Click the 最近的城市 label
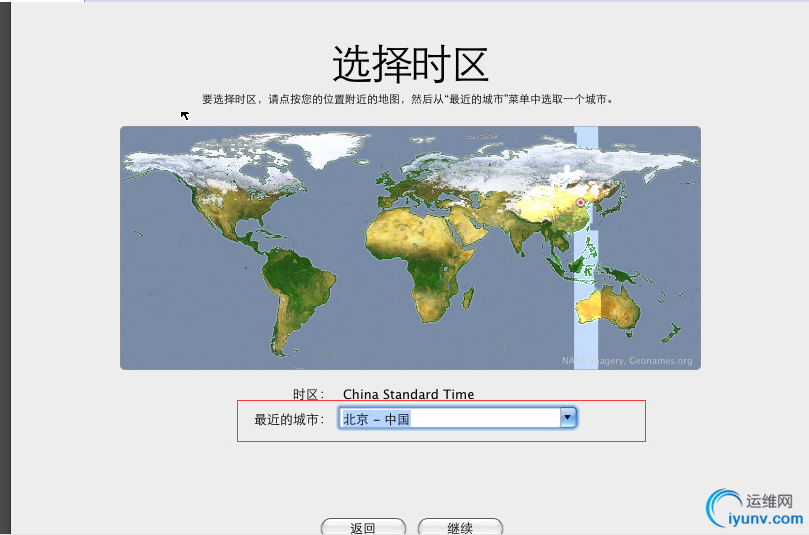This screenshot has height=535, width=809. (x=289, y=419)
